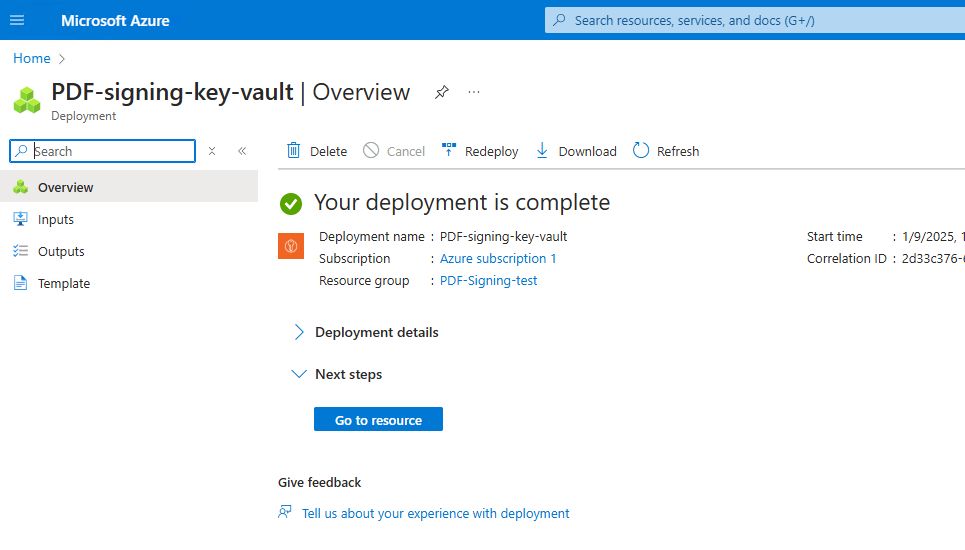965x550 pixels.
Task: Click the Refresh circular arrow icon
Action: click(x=641, y=150)
